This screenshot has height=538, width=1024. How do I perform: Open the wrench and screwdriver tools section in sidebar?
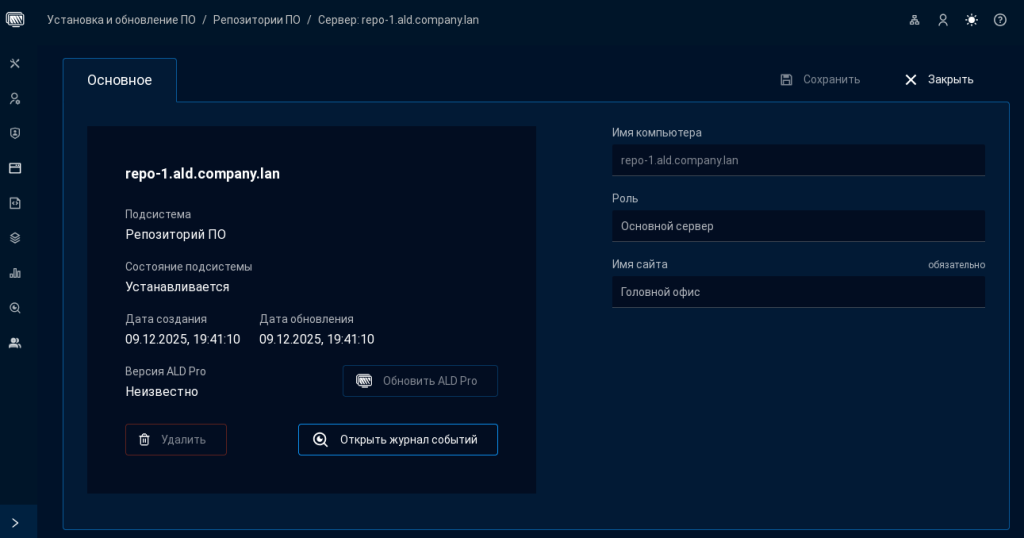tap(15, 64)
